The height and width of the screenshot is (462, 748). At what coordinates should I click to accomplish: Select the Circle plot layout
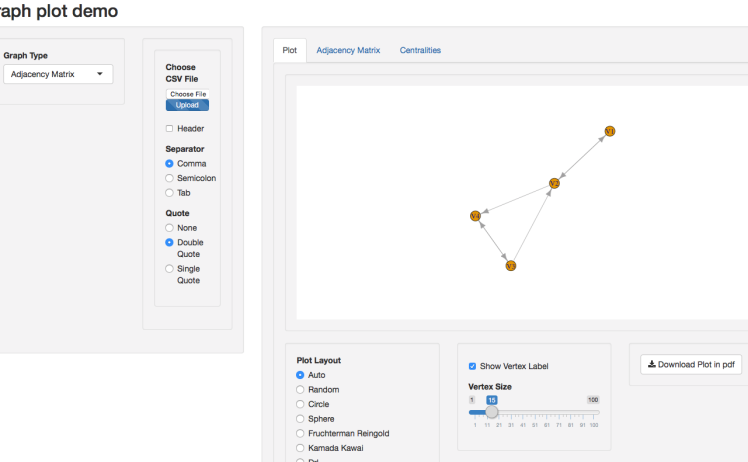point(301,404)
